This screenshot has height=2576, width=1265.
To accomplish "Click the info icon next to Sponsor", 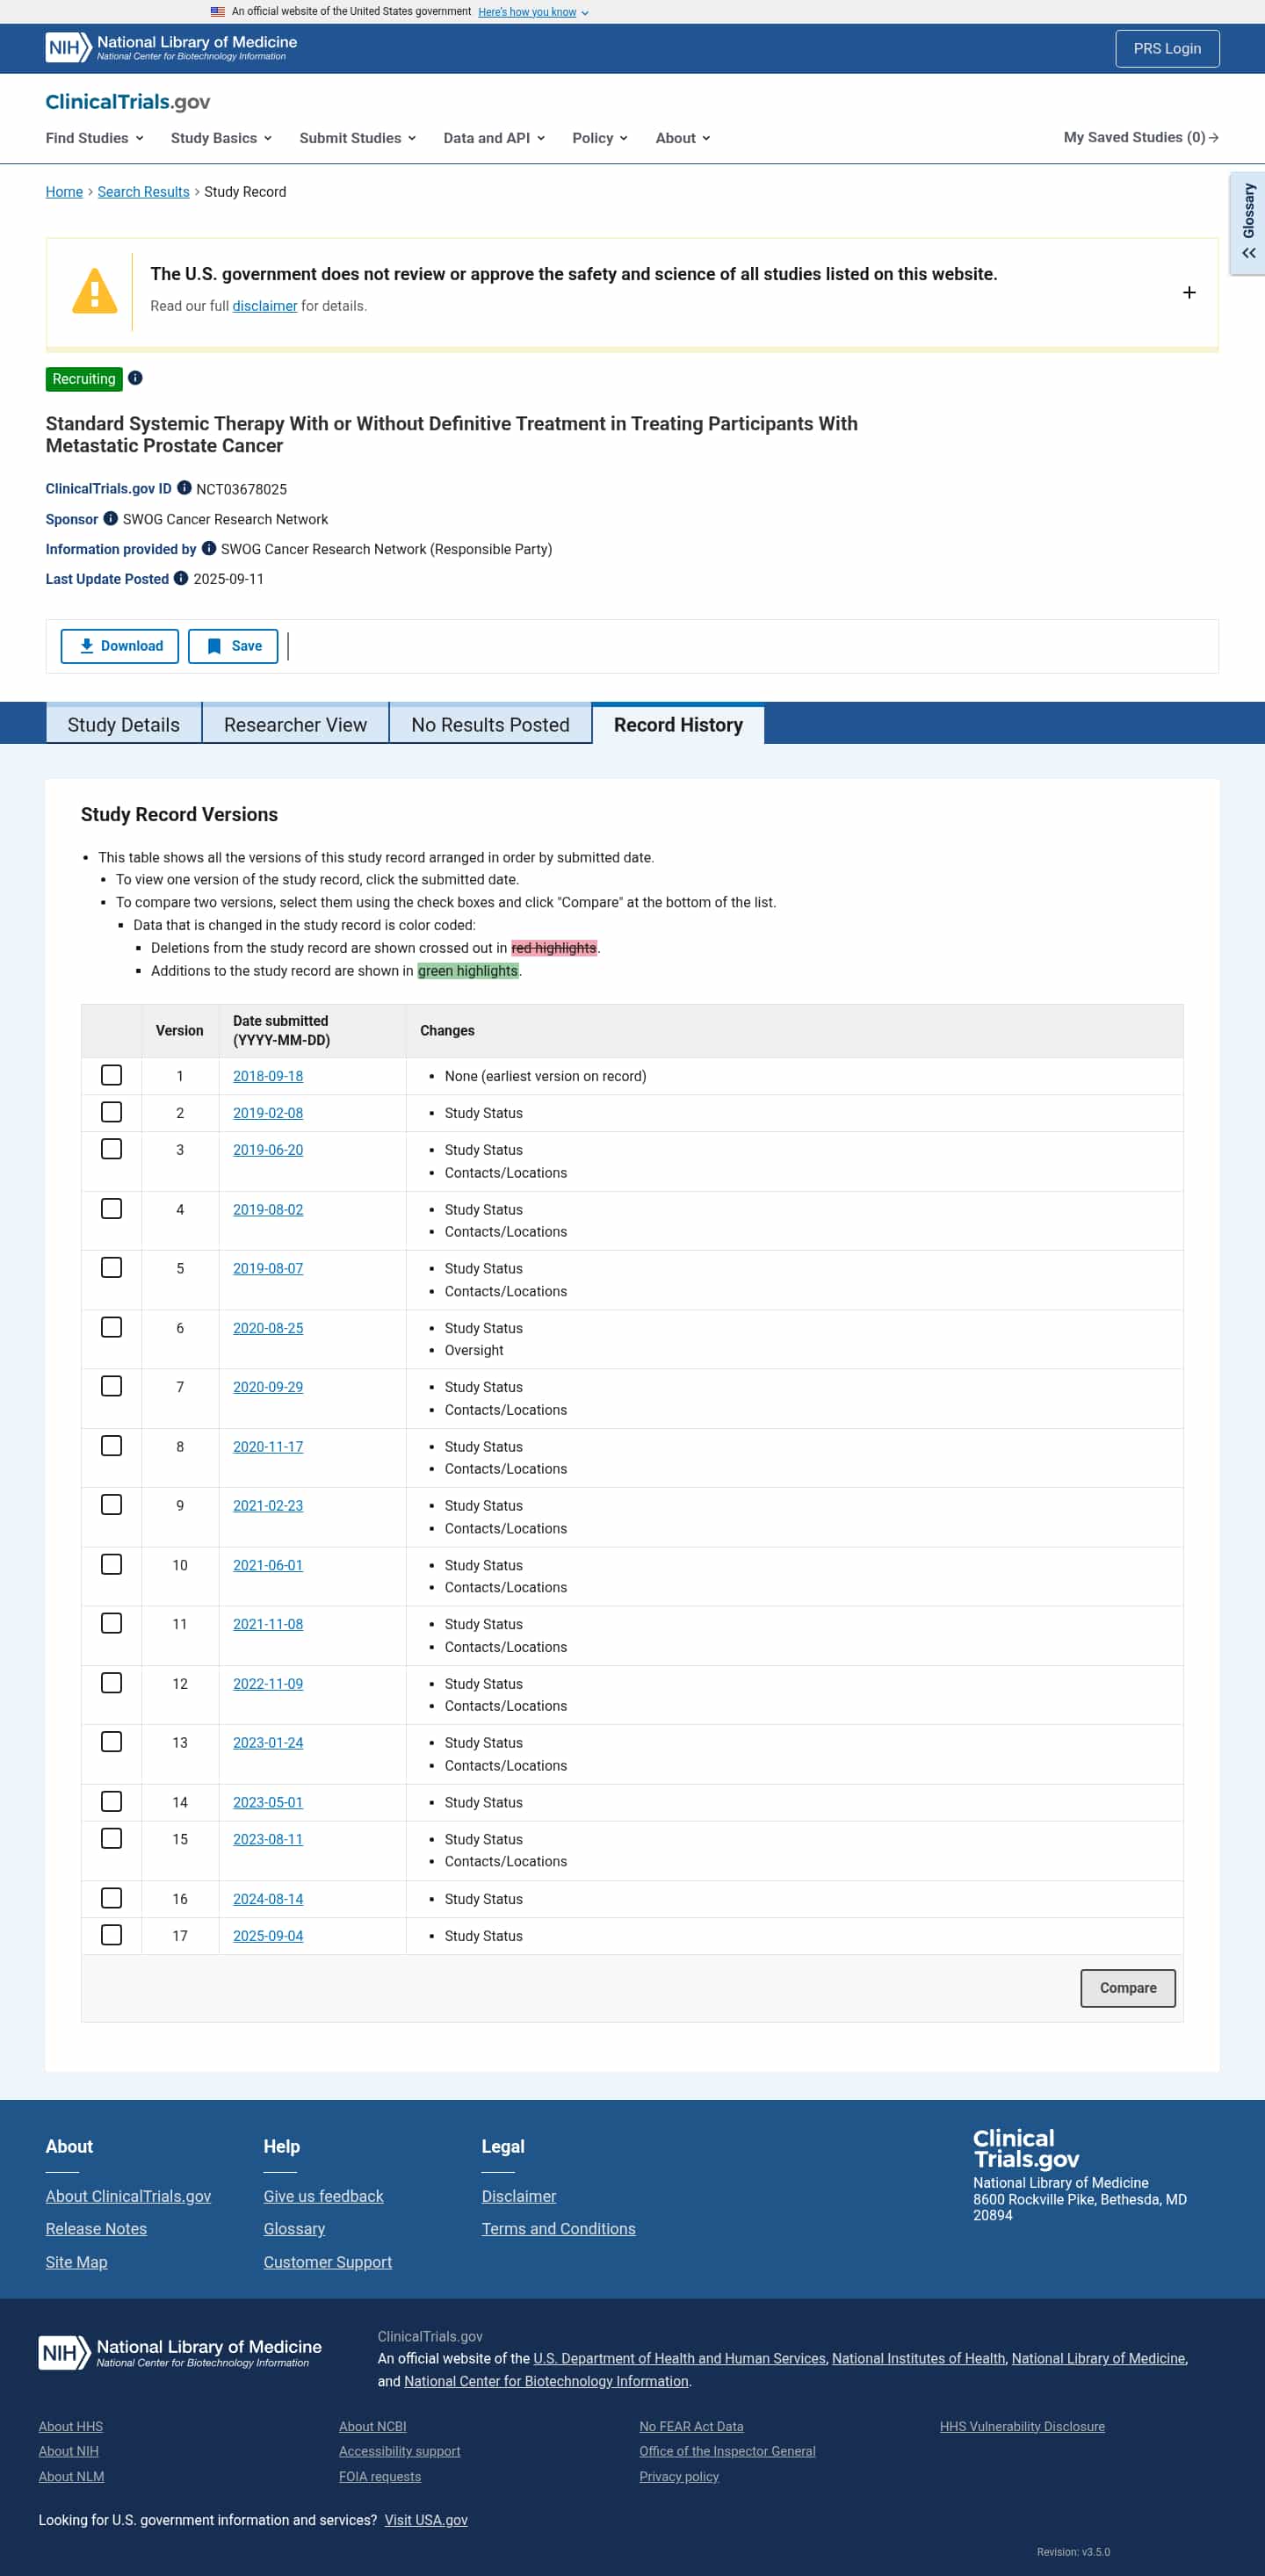I will [x=111, y=518].
